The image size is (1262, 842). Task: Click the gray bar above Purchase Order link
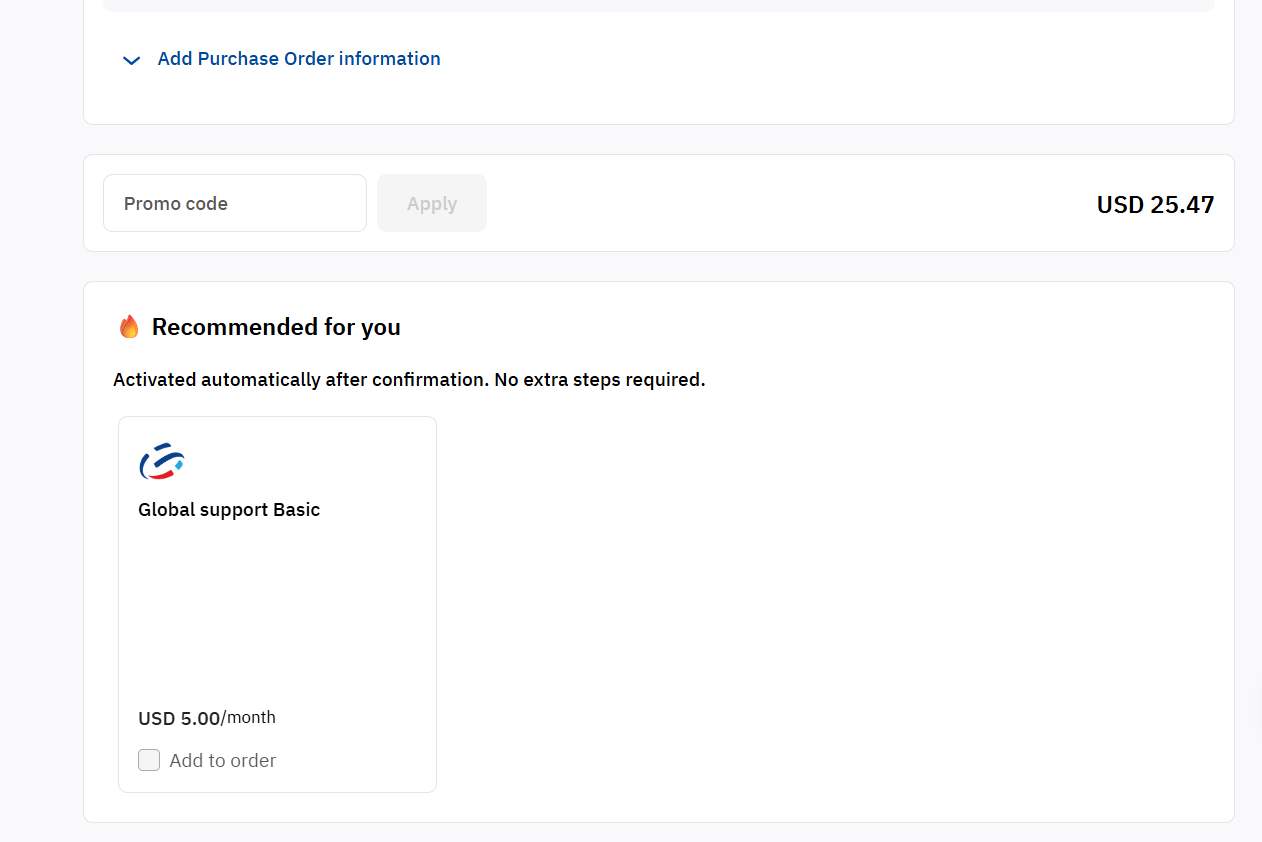(659, 5)
